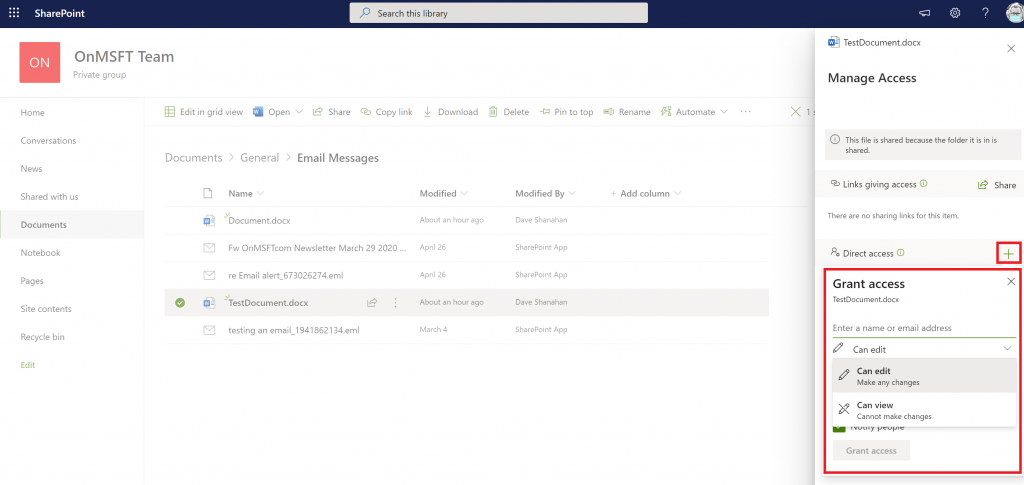Click Word icon beside Document.docx
Image resolution: width=1024 pixels, height=485 pixels.
209,221
